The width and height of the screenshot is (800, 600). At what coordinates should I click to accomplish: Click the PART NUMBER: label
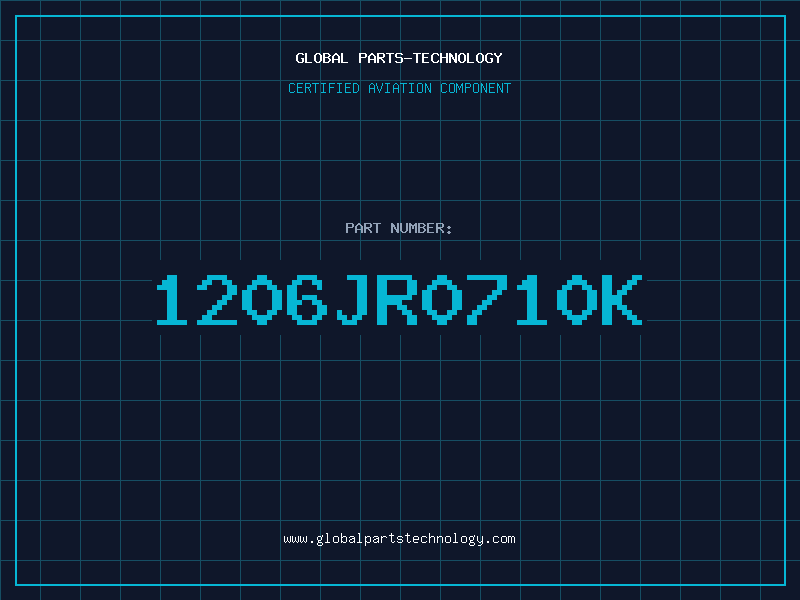pyautogui.click(x=399, y=228)
